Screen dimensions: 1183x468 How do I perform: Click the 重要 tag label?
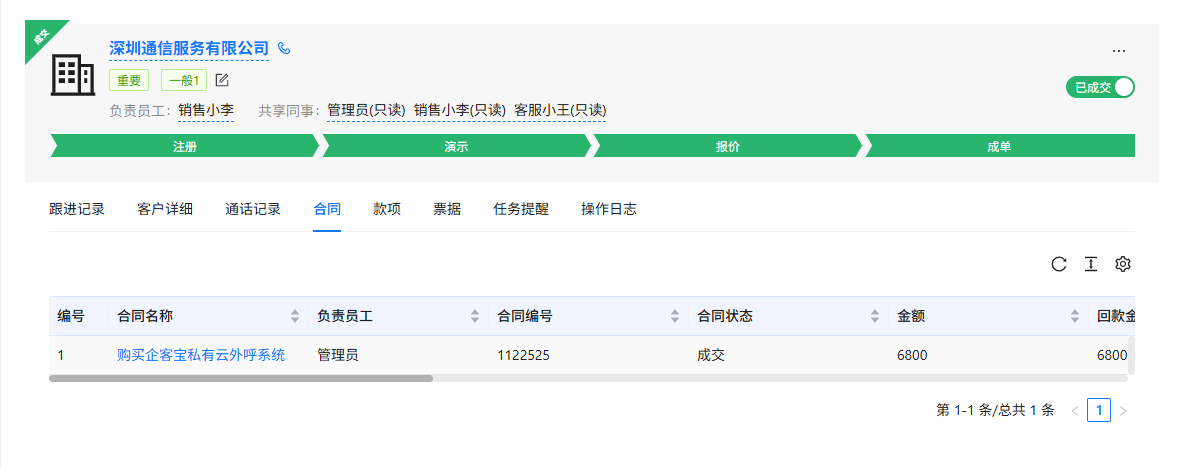(129, 80)
